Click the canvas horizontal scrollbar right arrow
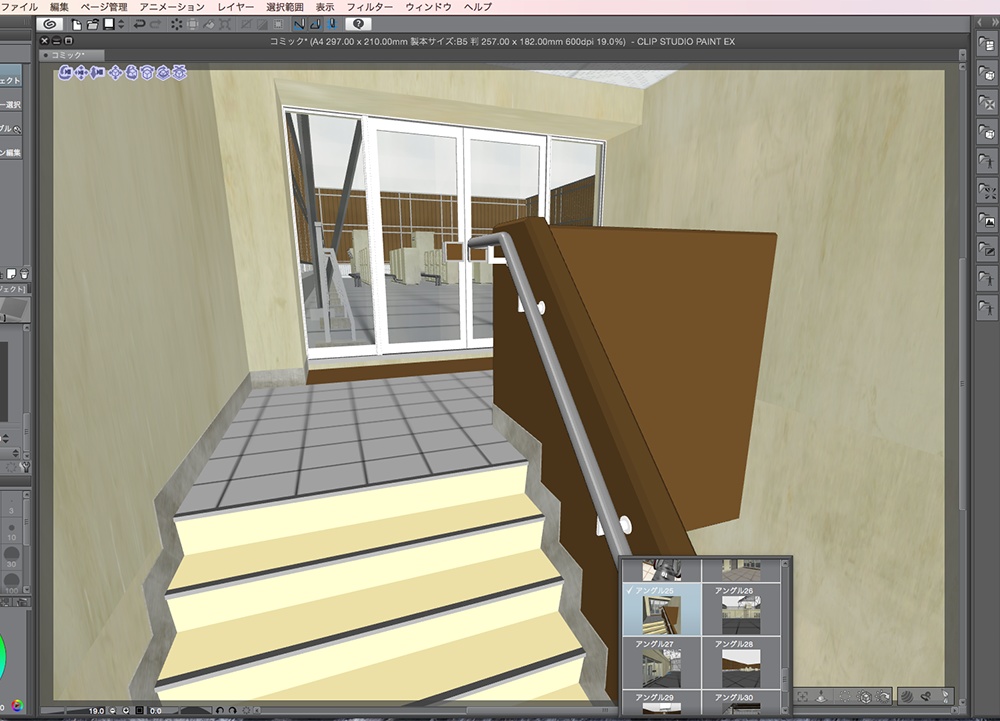 [x=954, y=710]
